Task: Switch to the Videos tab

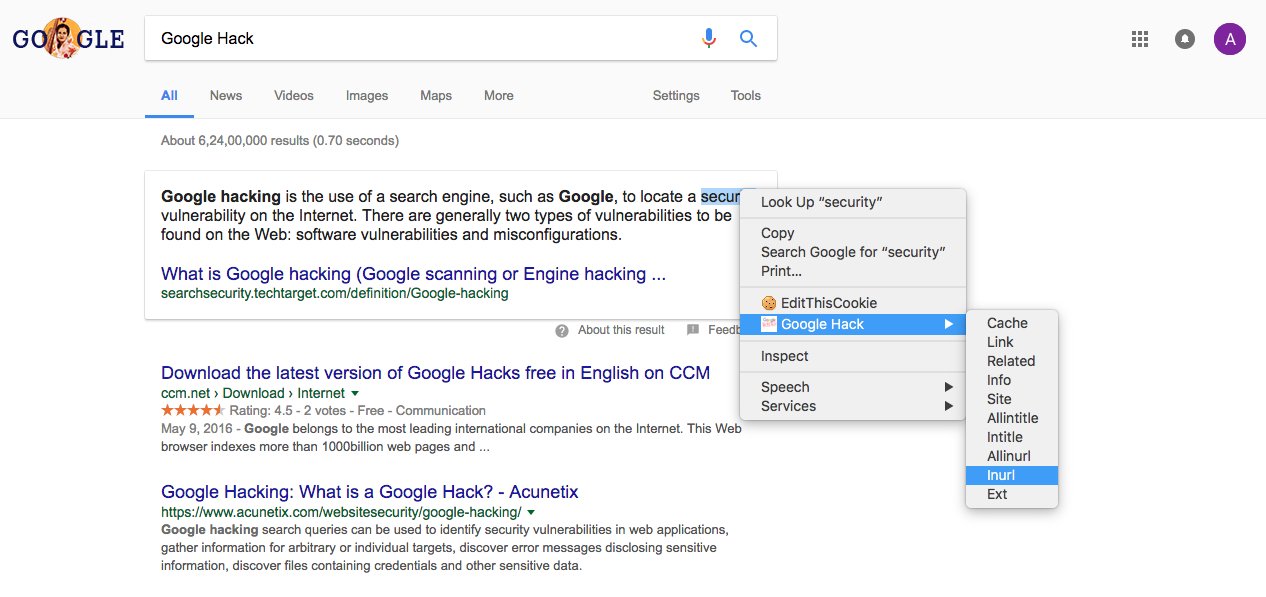Action: click(x=294, y=96)
